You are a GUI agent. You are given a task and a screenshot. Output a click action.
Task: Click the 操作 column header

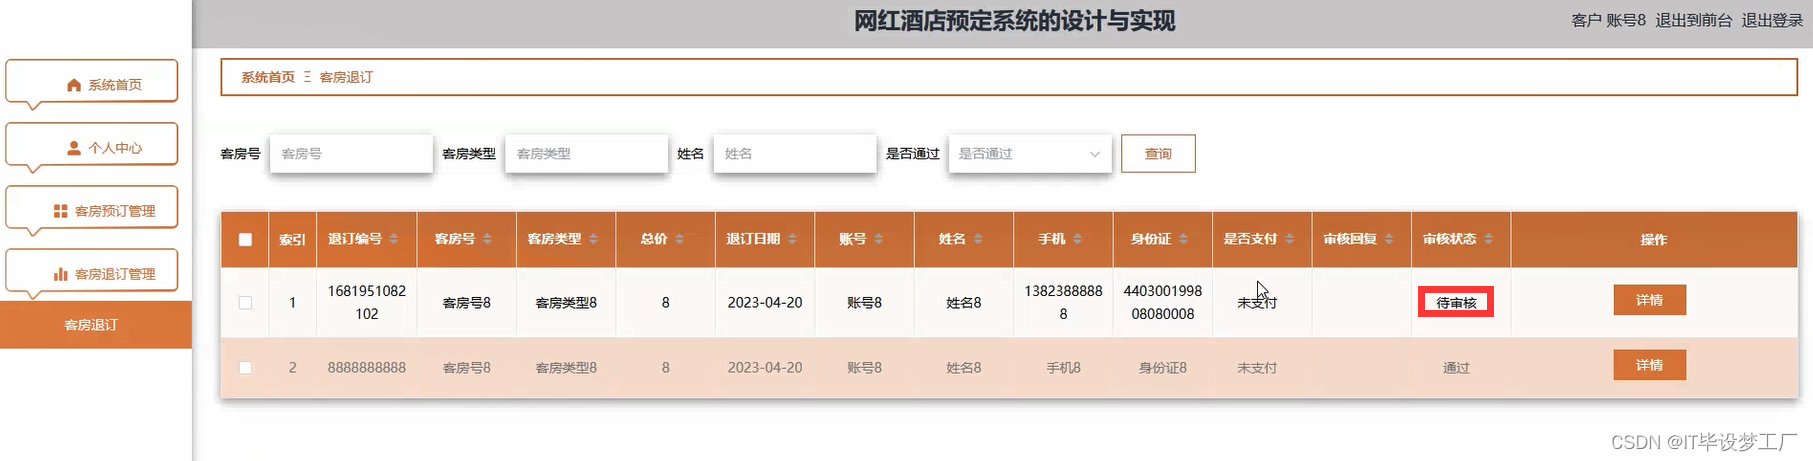tap(1654, 239)
